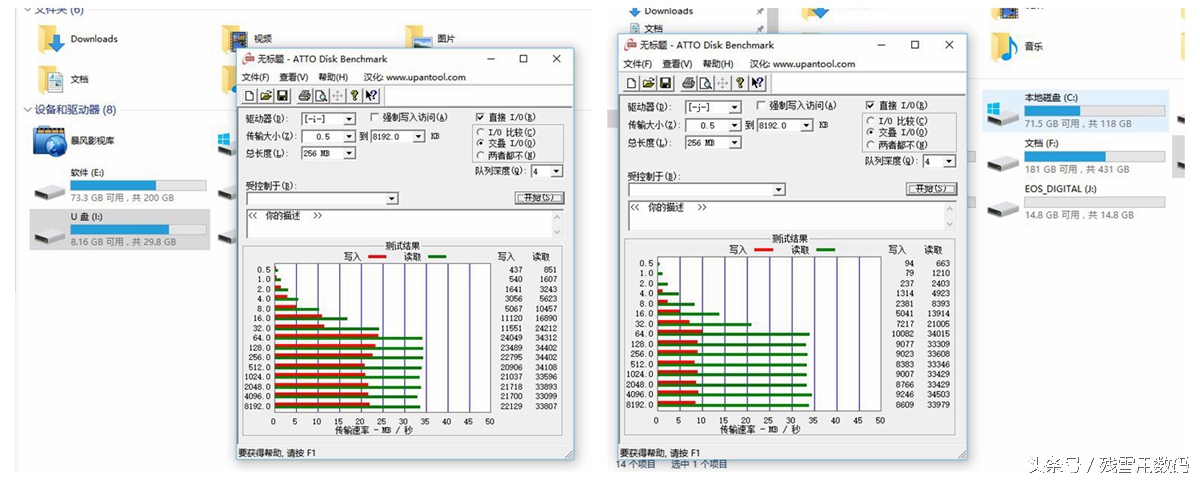The height and width of the screenshot is (480, 1200).
Task: Click Open folder icon in right ATTO window
Action: click(x=648, y=83)
